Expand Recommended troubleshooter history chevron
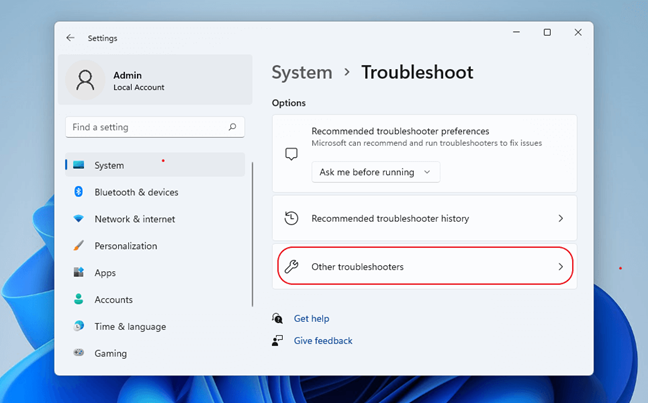 [560, 218]
